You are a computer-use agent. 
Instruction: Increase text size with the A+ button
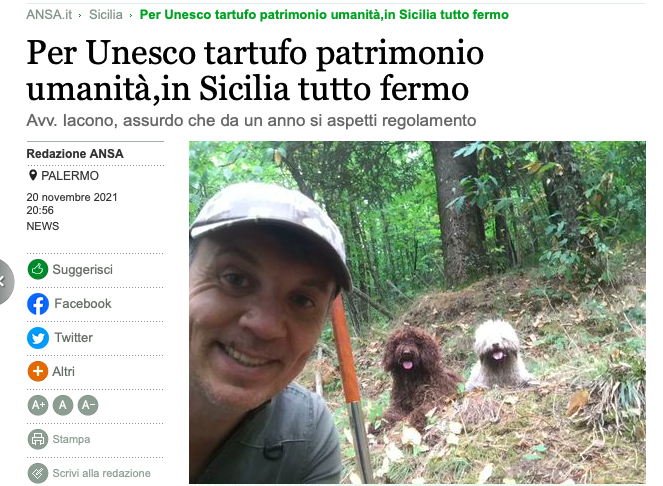[38, 405]
